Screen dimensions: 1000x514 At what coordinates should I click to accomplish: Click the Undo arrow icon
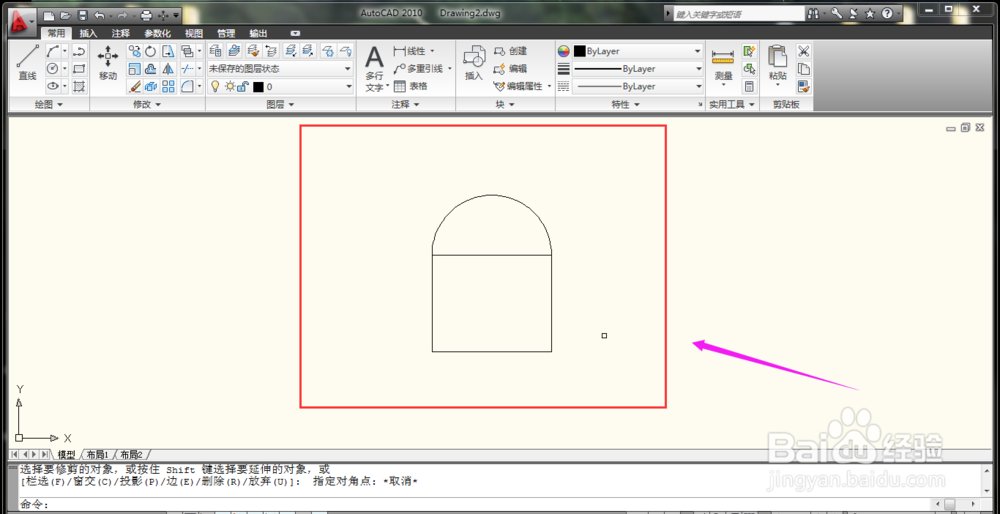pos(99,15)
